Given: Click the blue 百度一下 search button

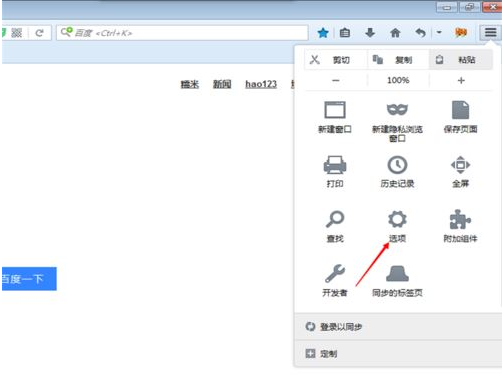Looking at the screenshot, I should pyautogui.click(x=29, y=279).
